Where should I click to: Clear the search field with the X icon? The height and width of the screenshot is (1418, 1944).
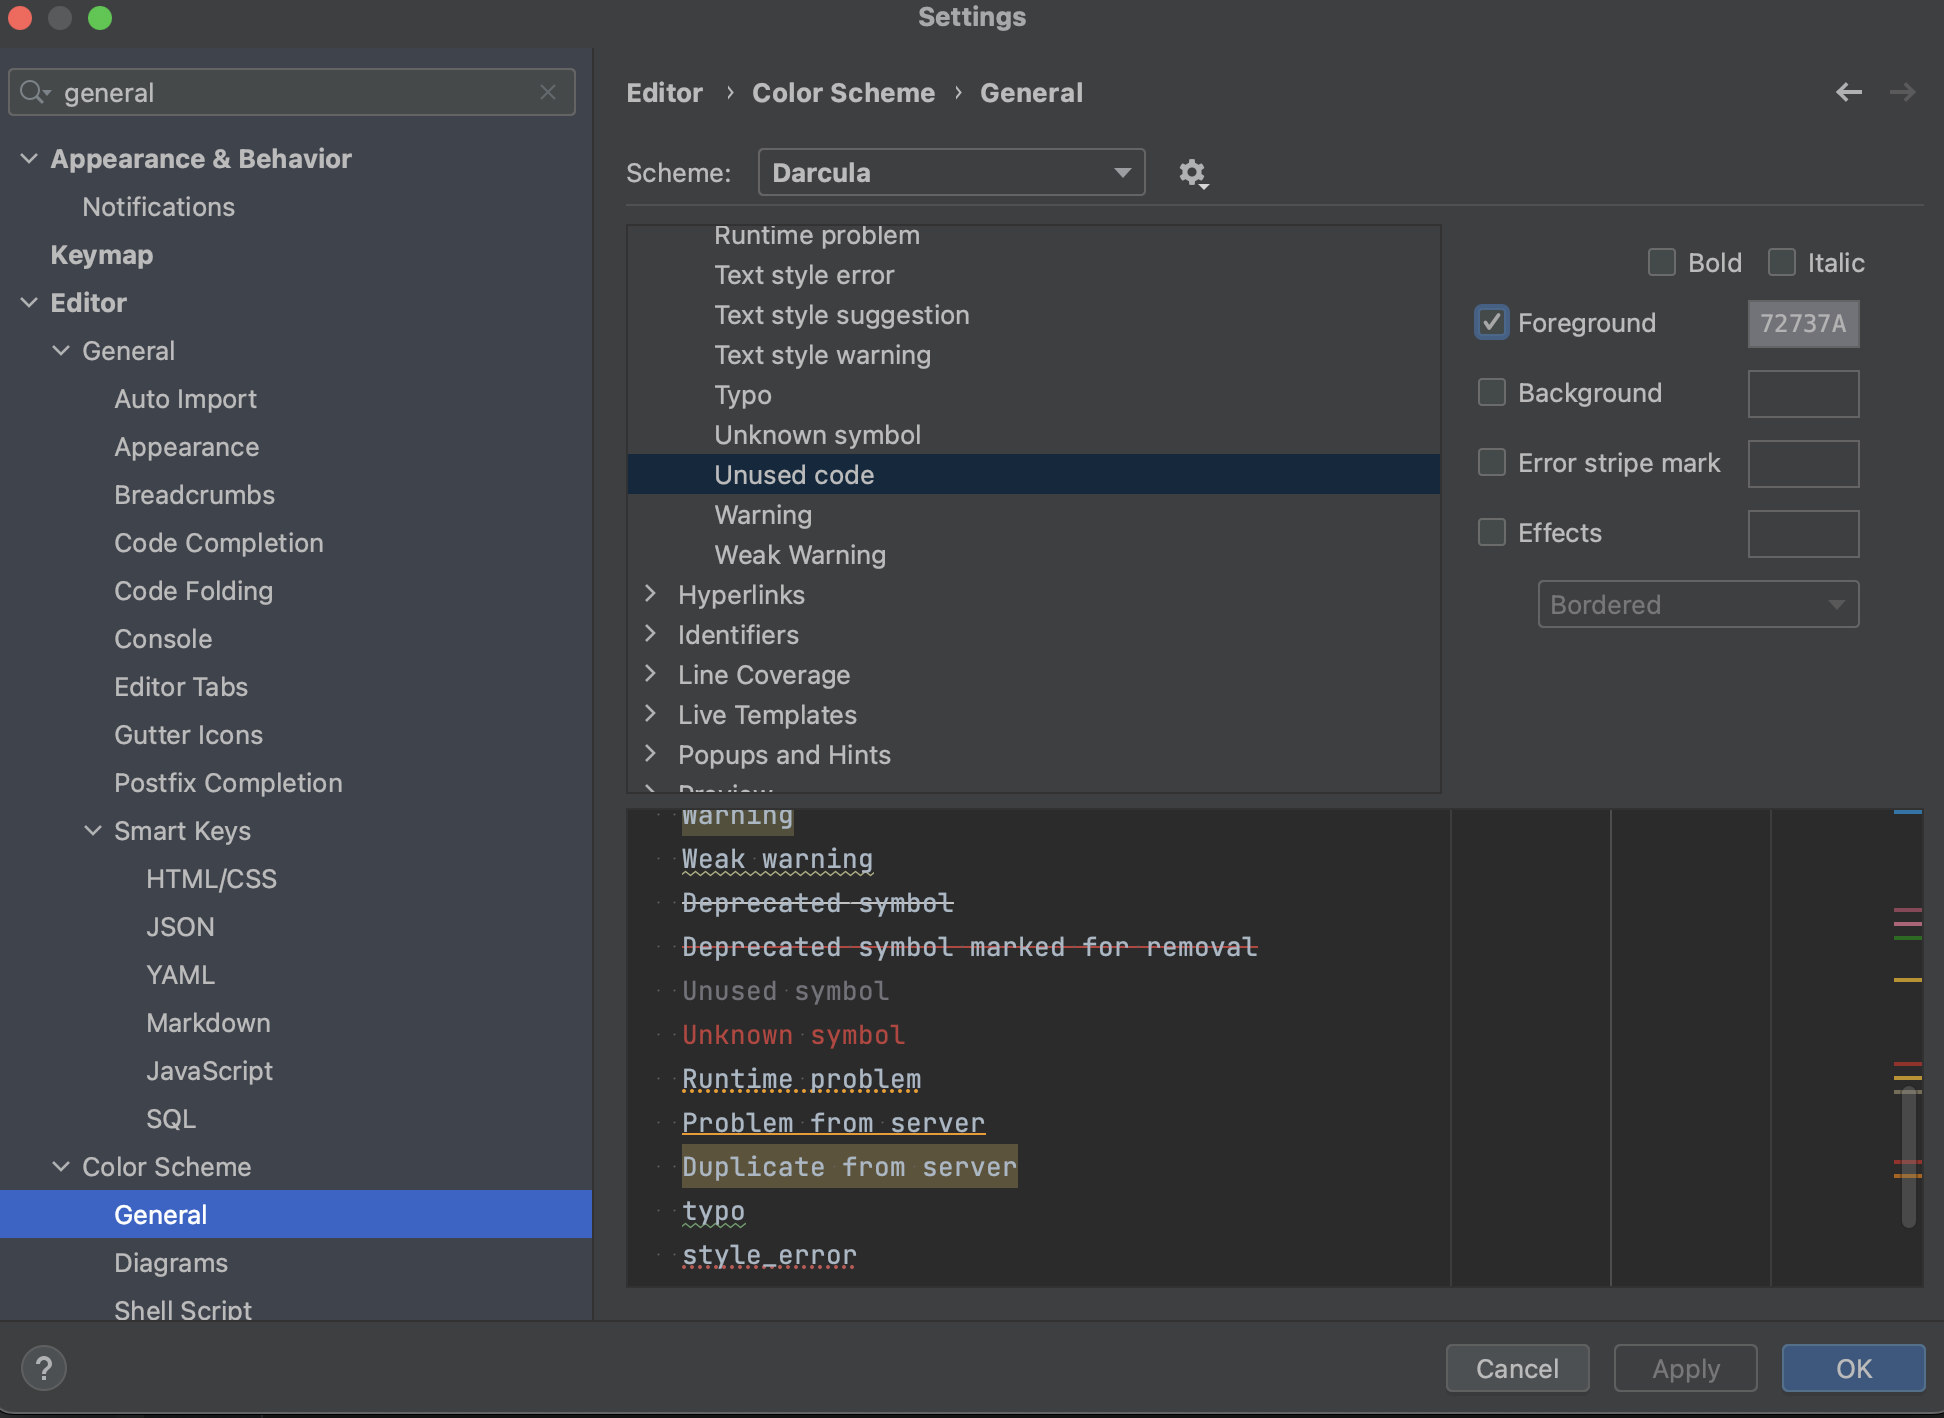pos(547,92)
